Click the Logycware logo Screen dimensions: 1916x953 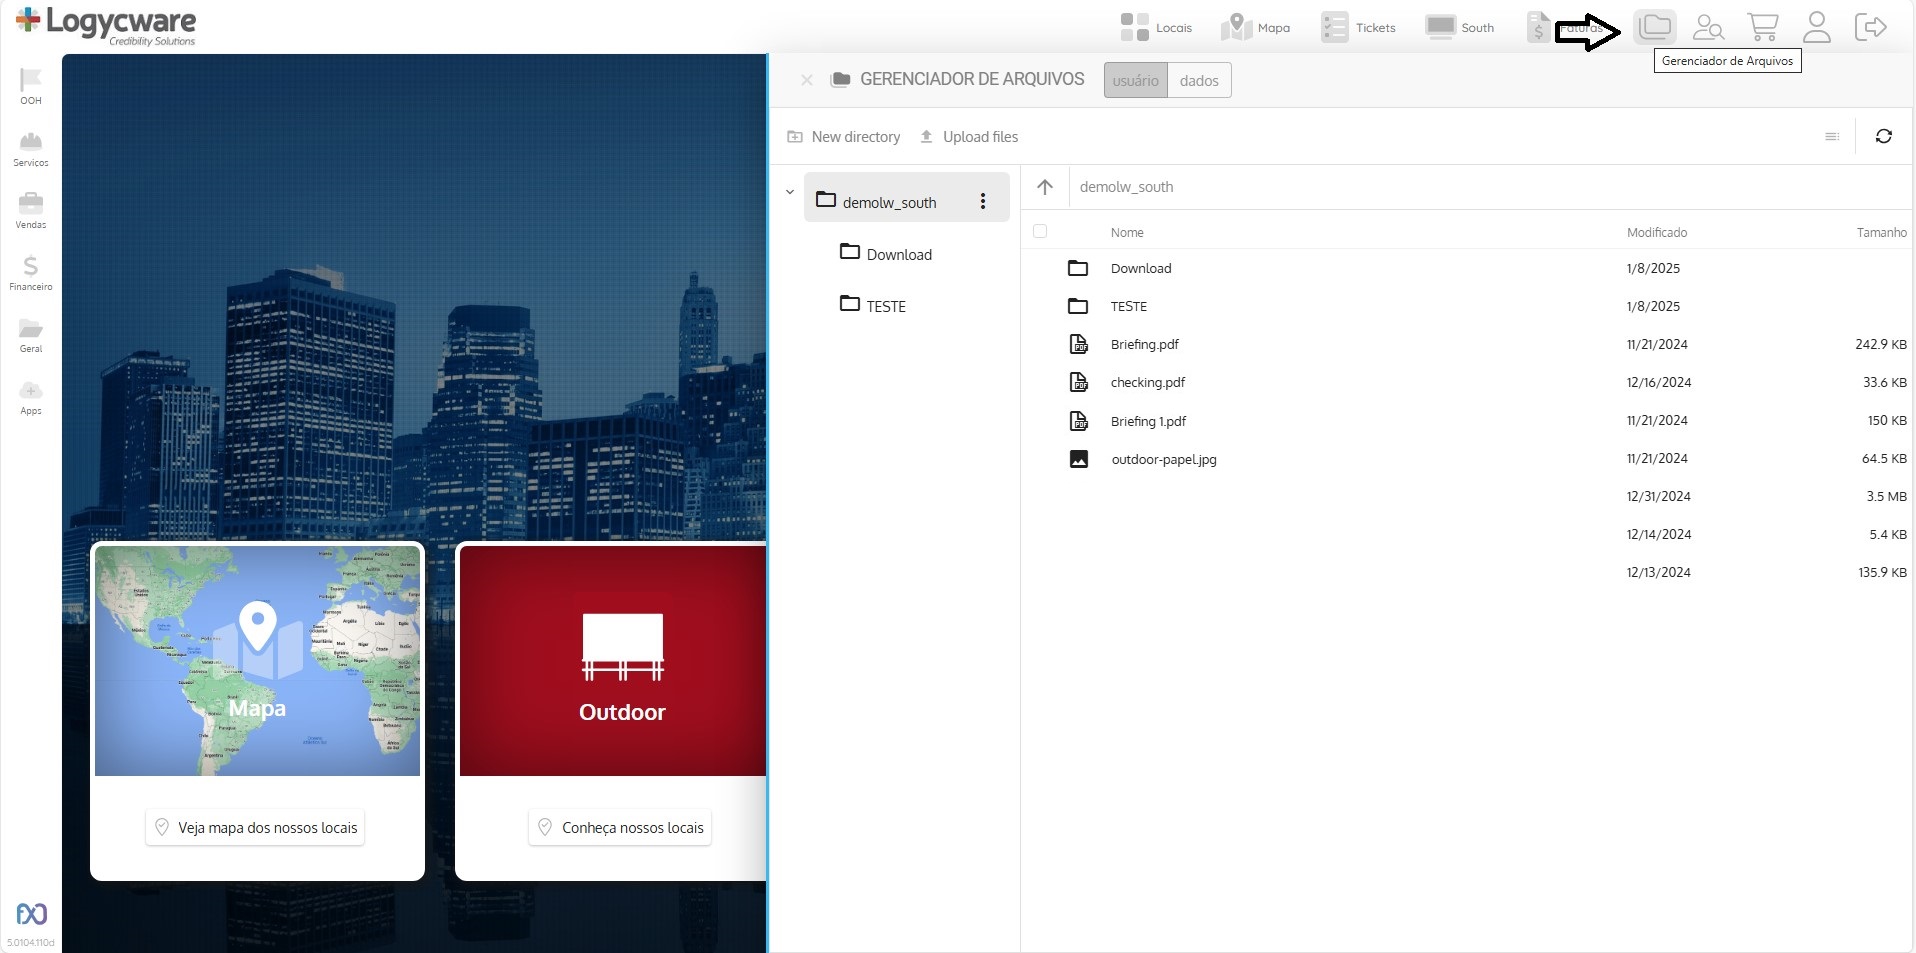[106, 26]
